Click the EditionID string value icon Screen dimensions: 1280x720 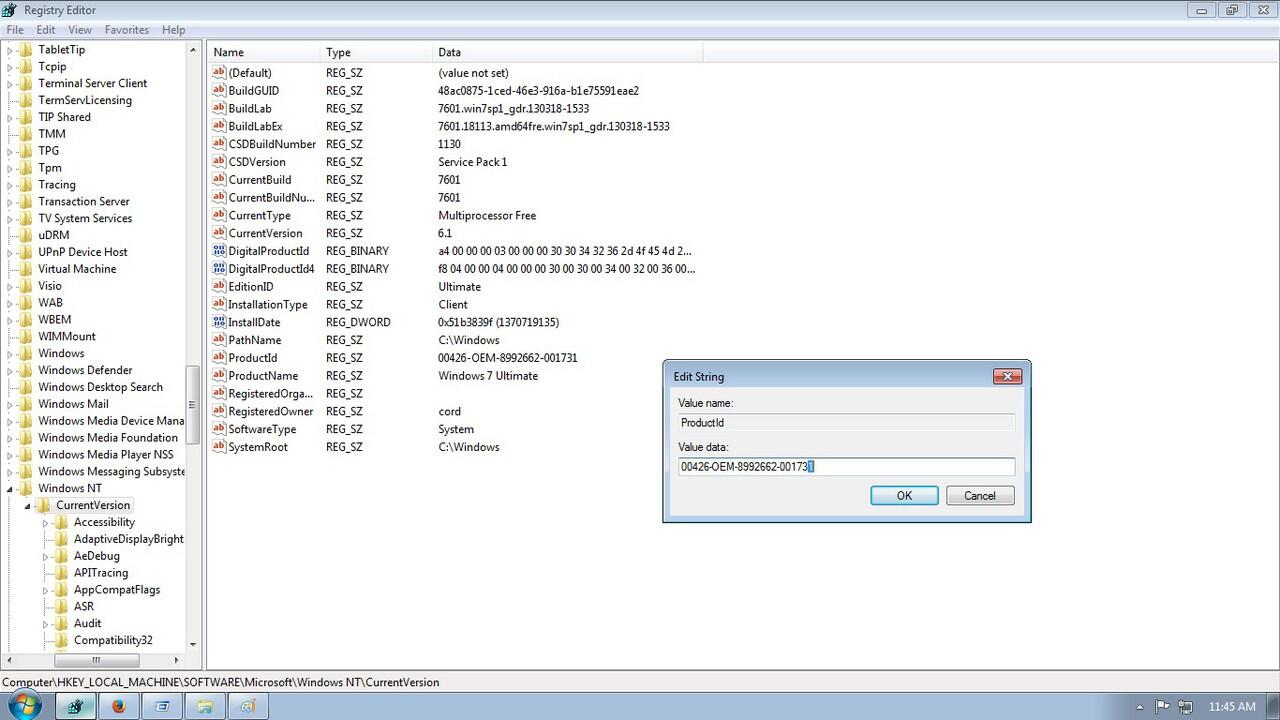click(x=219, y=287)
